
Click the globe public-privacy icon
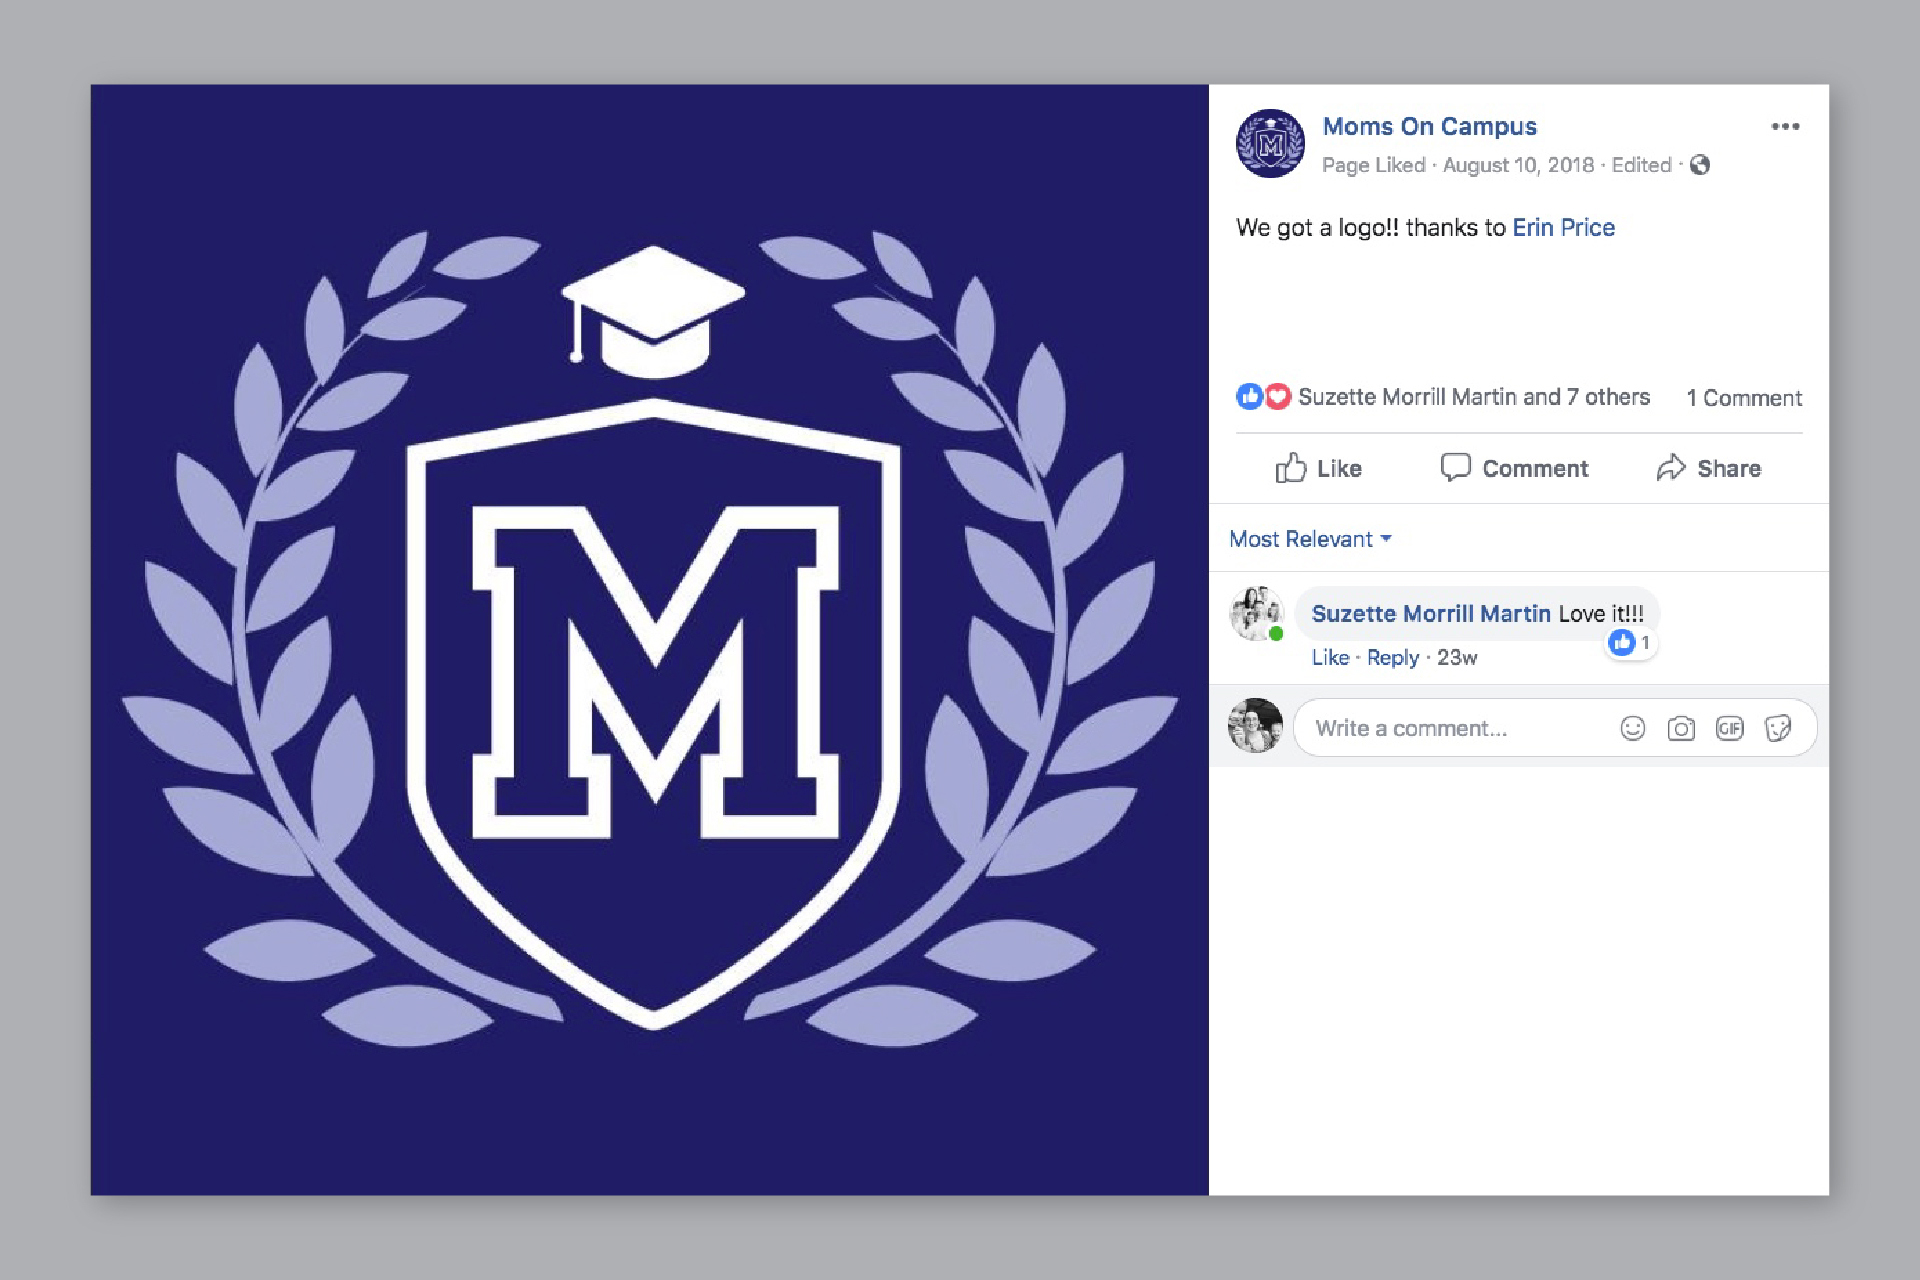pos(1700,165)
